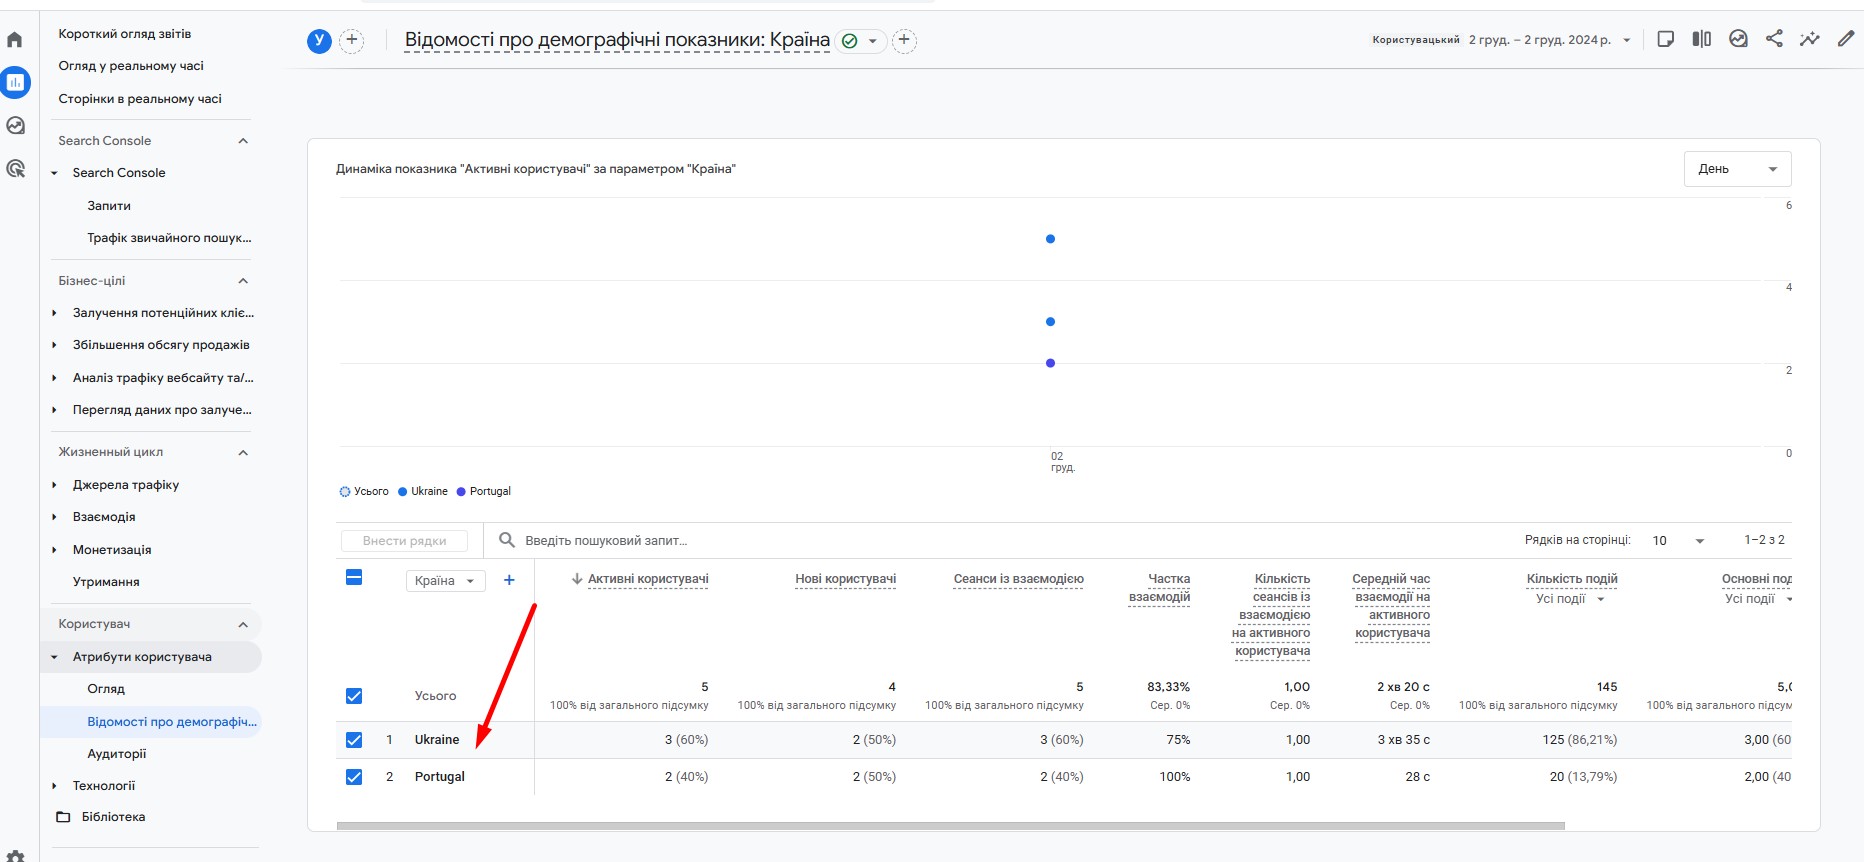
Task: Uncheck the Усього row checkbox
Action: coord(354,696)
